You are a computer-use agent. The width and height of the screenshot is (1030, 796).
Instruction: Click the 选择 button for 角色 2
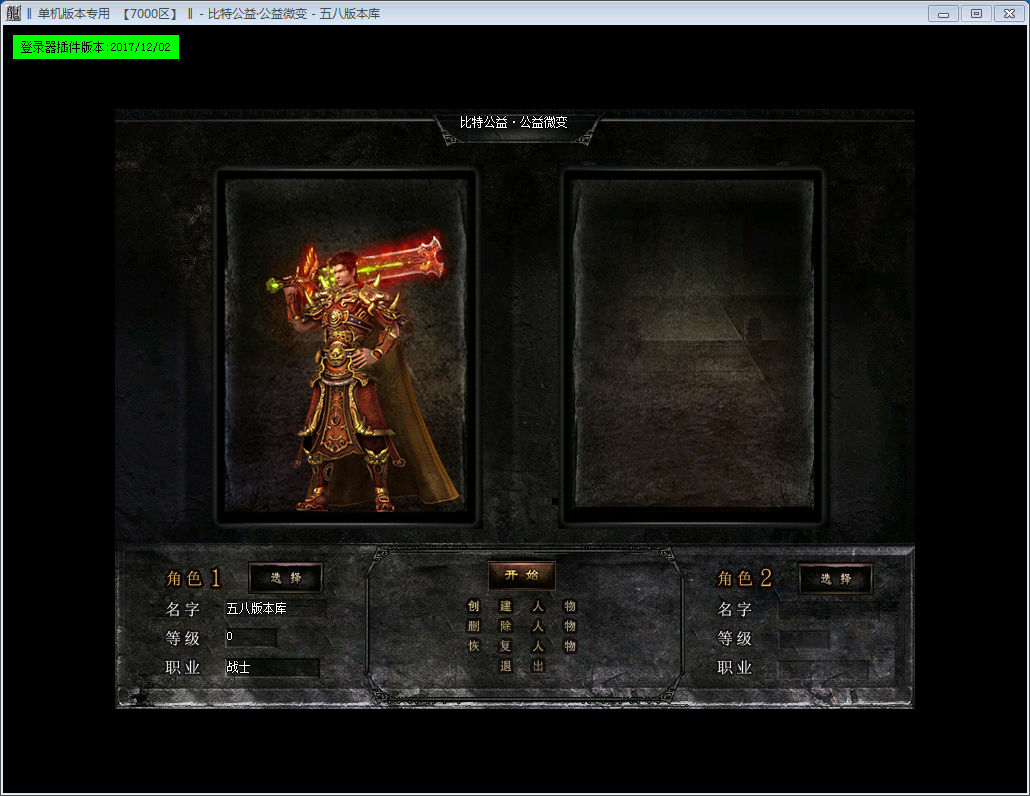(x=836, y=579)
